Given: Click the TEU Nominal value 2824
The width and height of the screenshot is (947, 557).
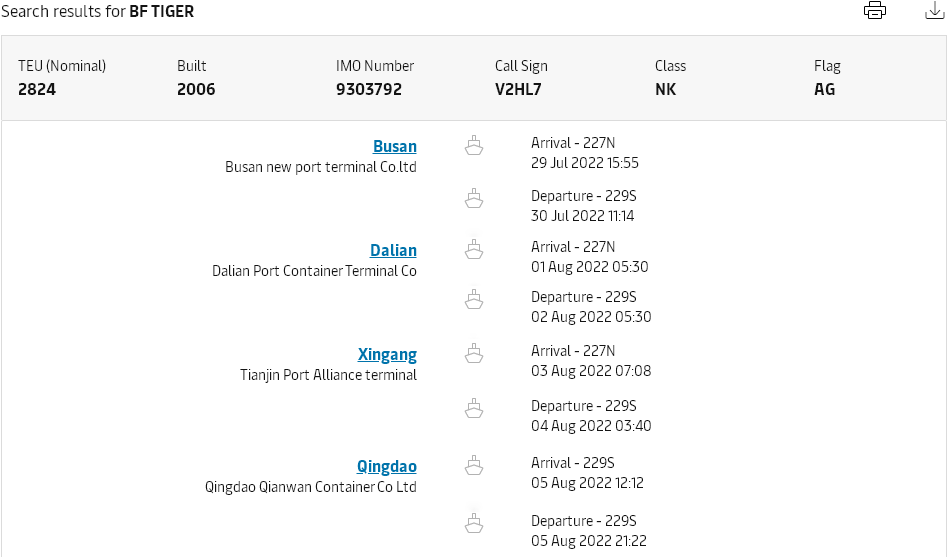Looking at the screenshot, I should click(35, 89).
